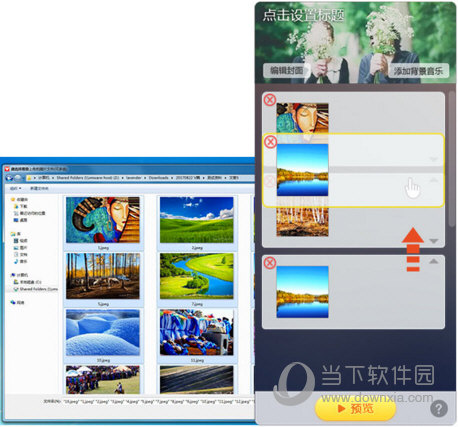458x427 pixels.
Task: Select Downloads breadcrumb in address bar
Action: click(158, 178)
